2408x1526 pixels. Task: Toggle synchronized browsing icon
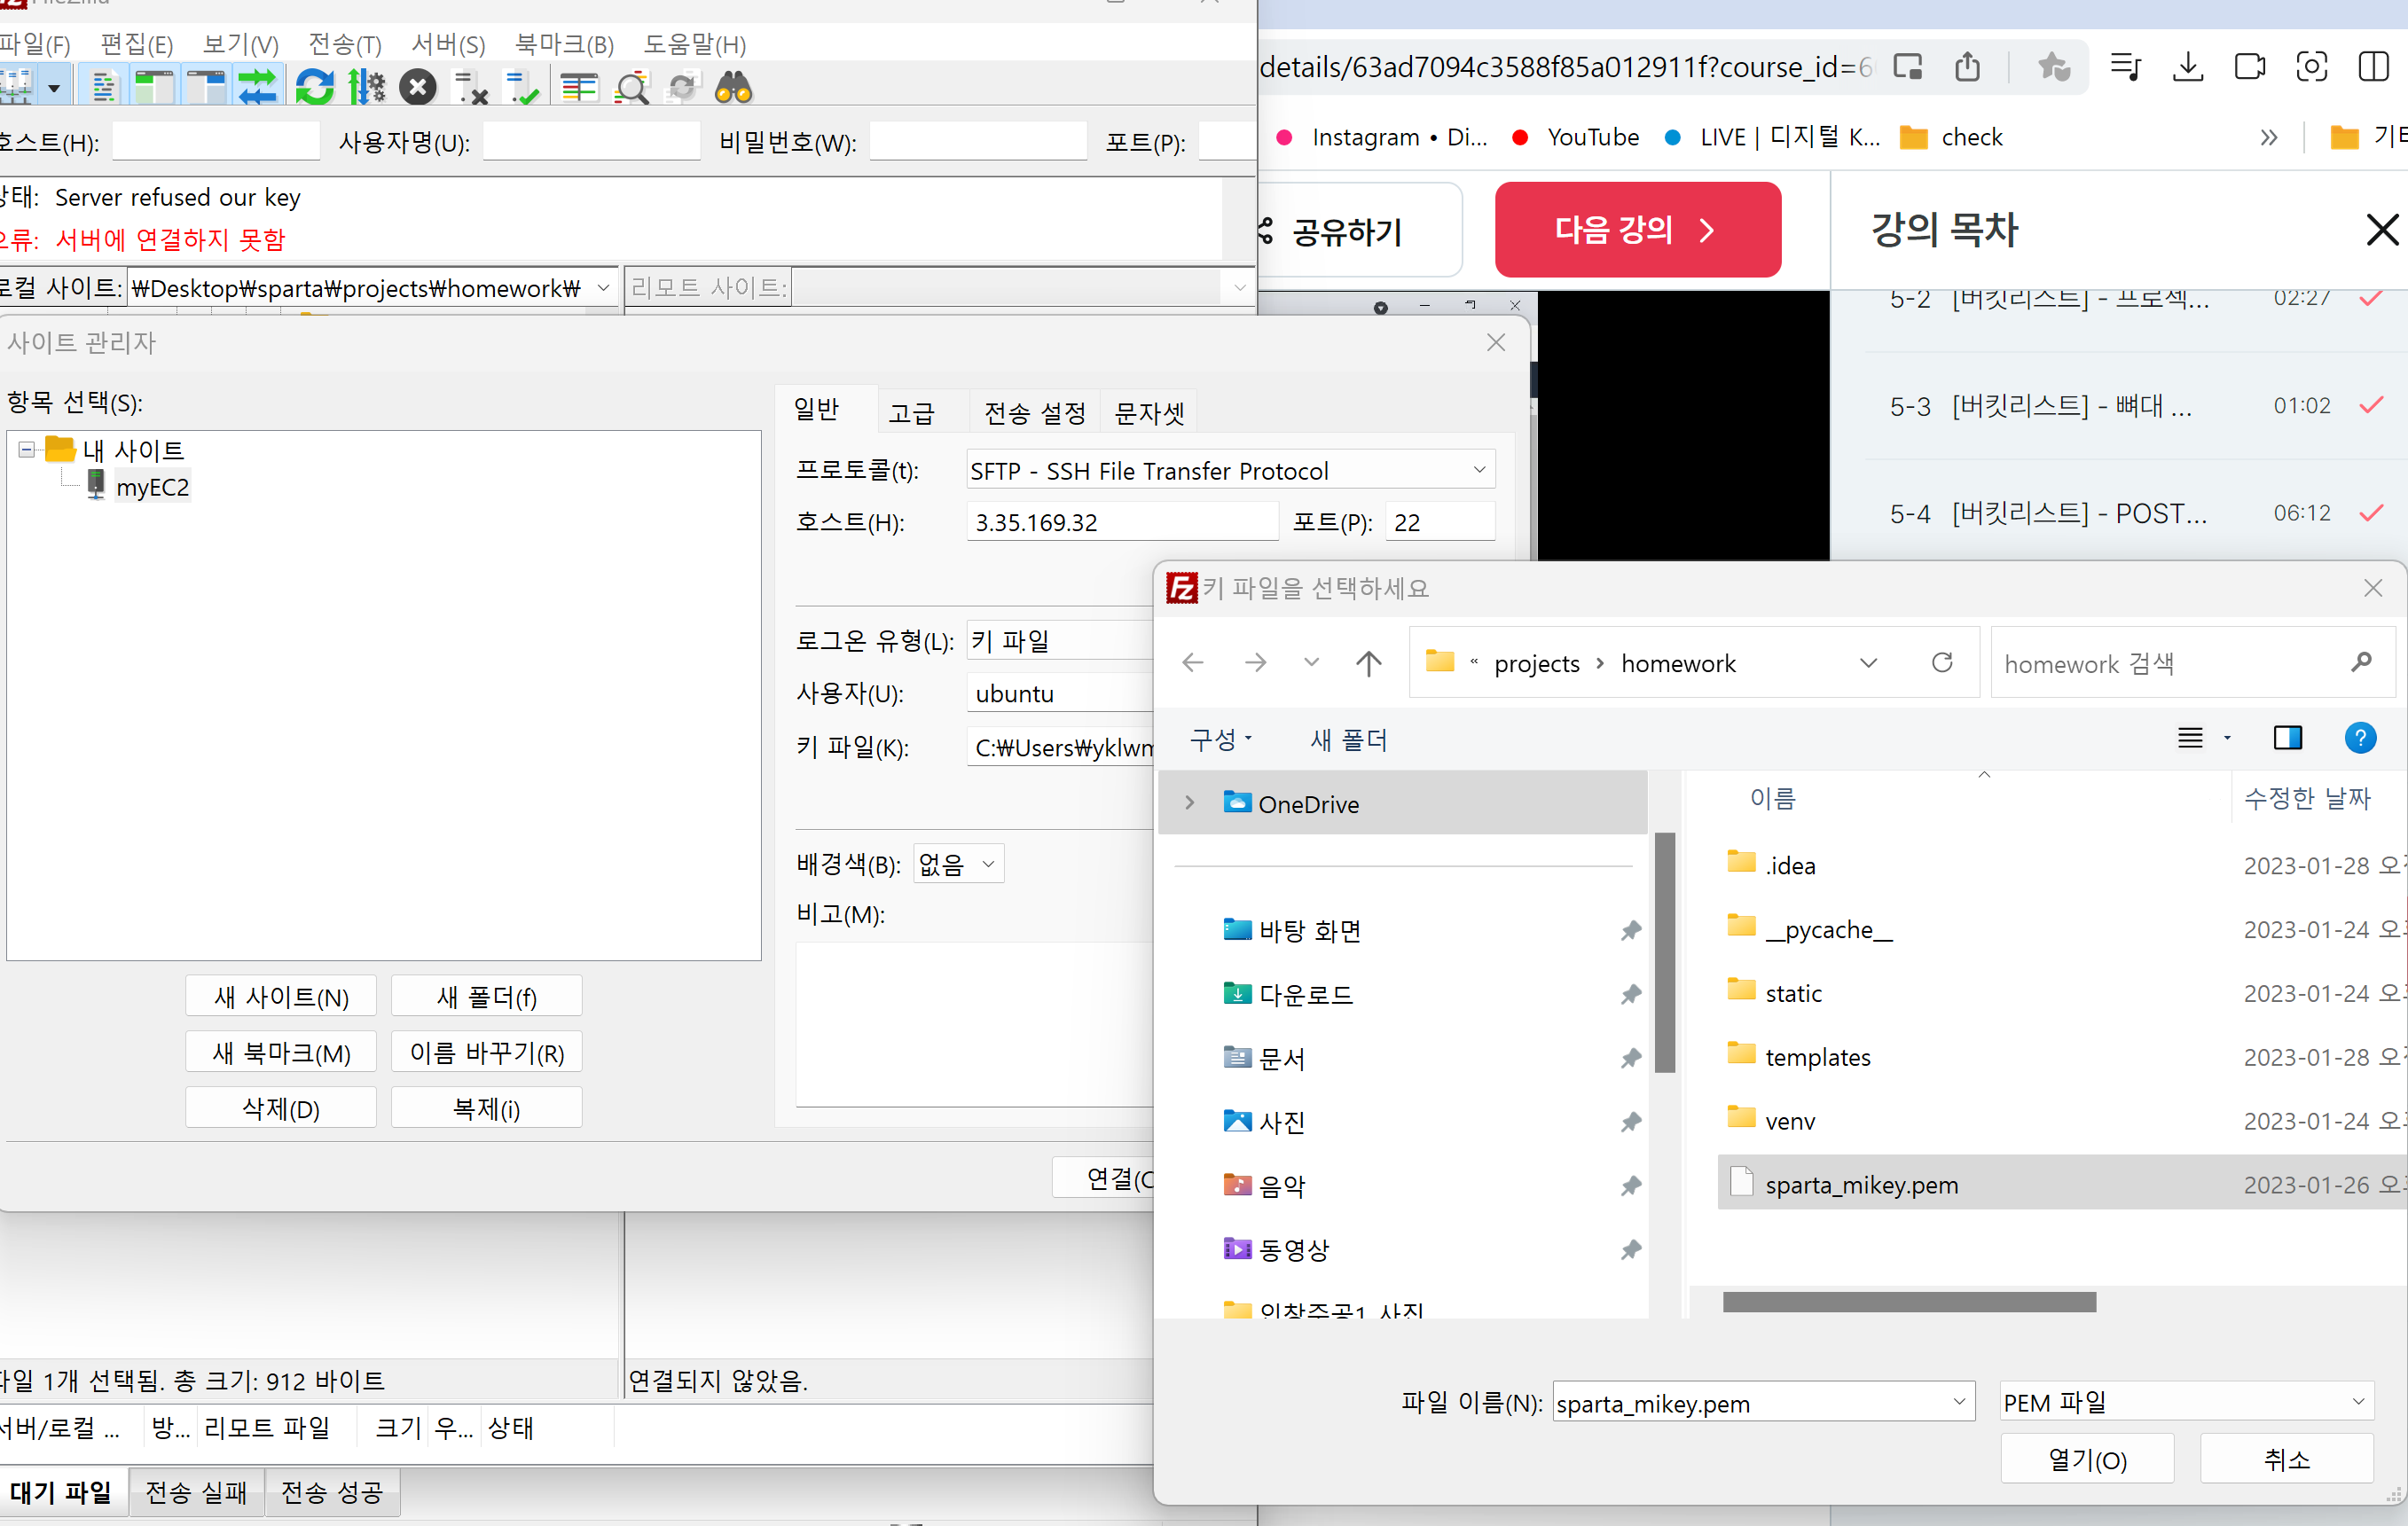682,88
